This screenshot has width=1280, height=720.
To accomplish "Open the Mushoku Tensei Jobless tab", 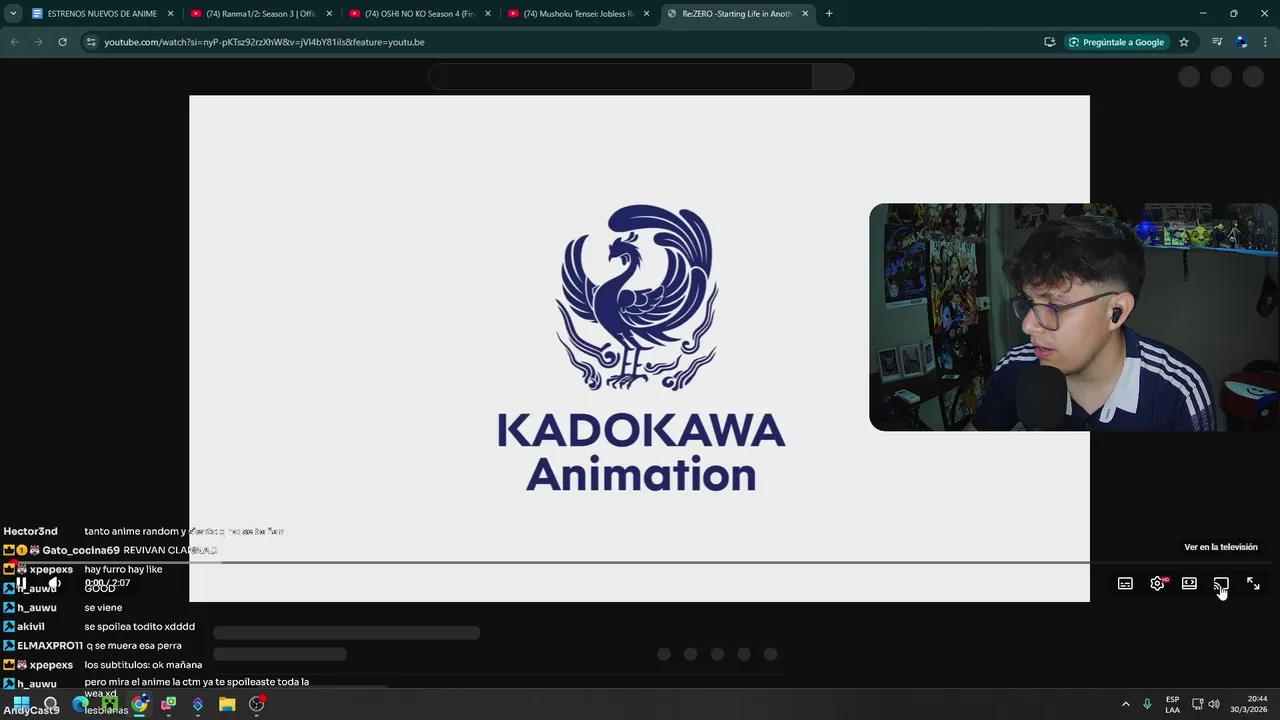I will 578,14.
